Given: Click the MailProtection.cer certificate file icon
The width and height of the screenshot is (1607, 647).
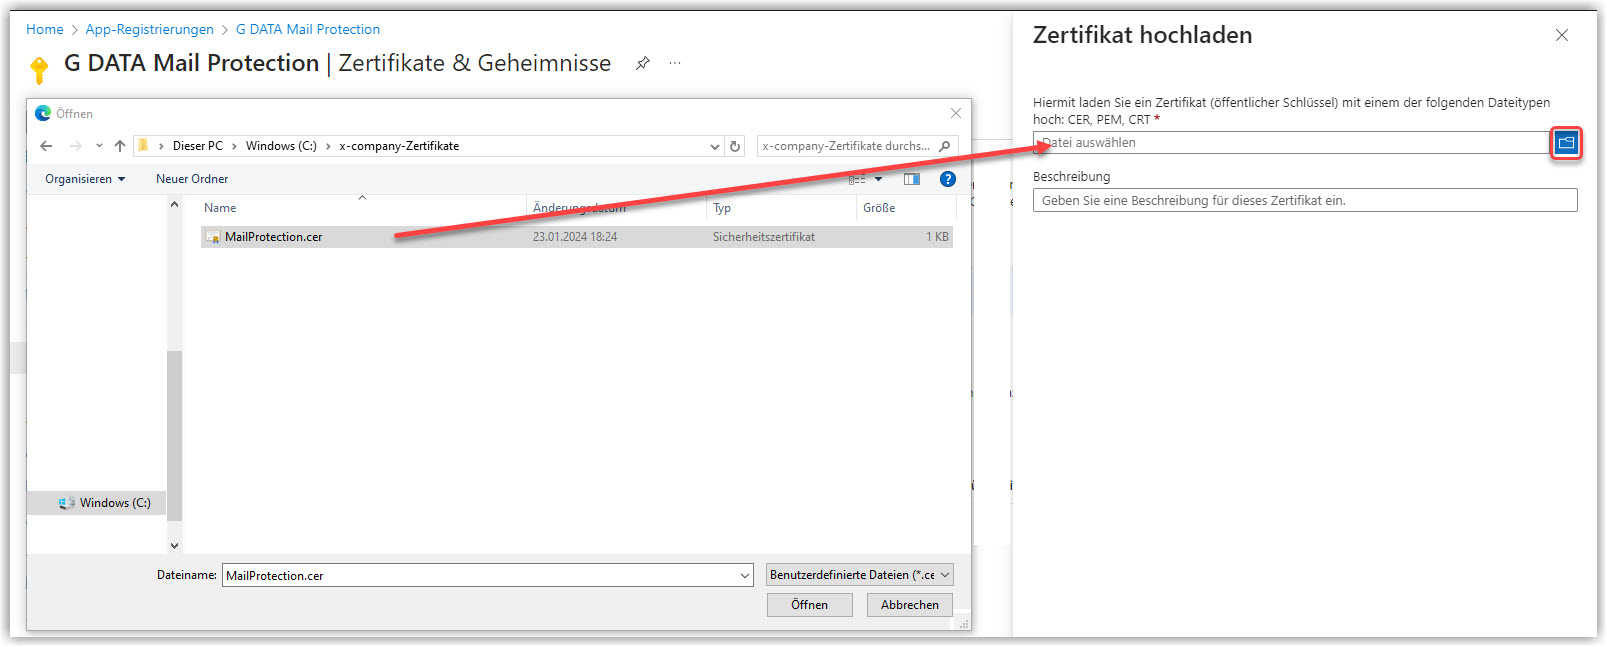Looking at the screenshot, I should point(213,237).
